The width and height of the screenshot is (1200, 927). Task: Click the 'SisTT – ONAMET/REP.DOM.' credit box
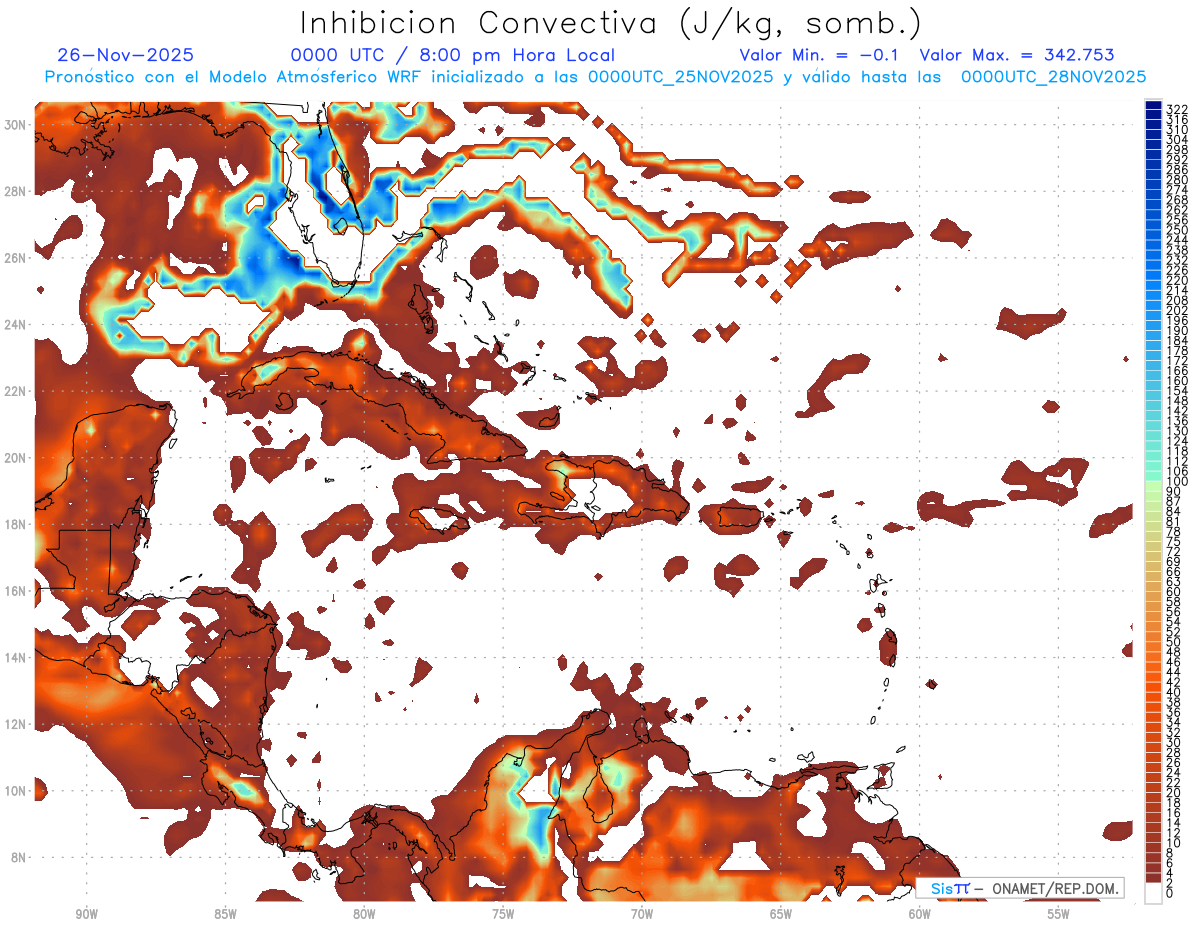1020,888
